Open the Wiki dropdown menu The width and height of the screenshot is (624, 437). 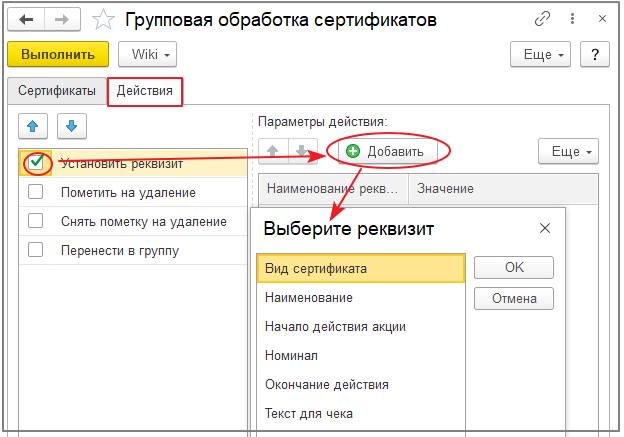[x=147, y=54]
